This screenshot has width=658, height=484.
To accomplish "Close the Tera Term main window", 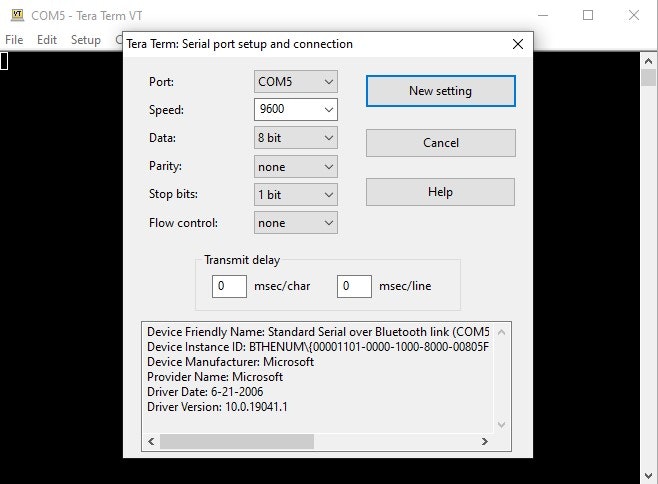I will point(634,16).
